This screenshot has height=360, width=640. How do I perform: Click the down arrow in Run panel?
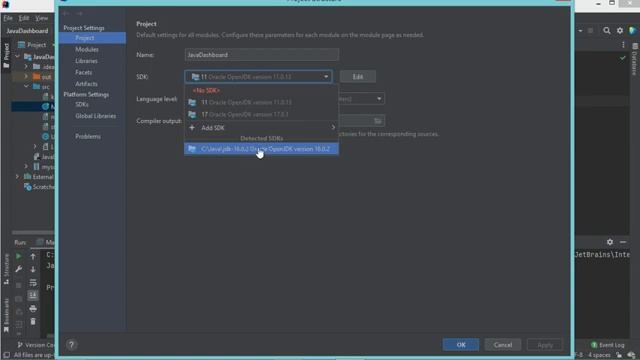tap(33, 269)
